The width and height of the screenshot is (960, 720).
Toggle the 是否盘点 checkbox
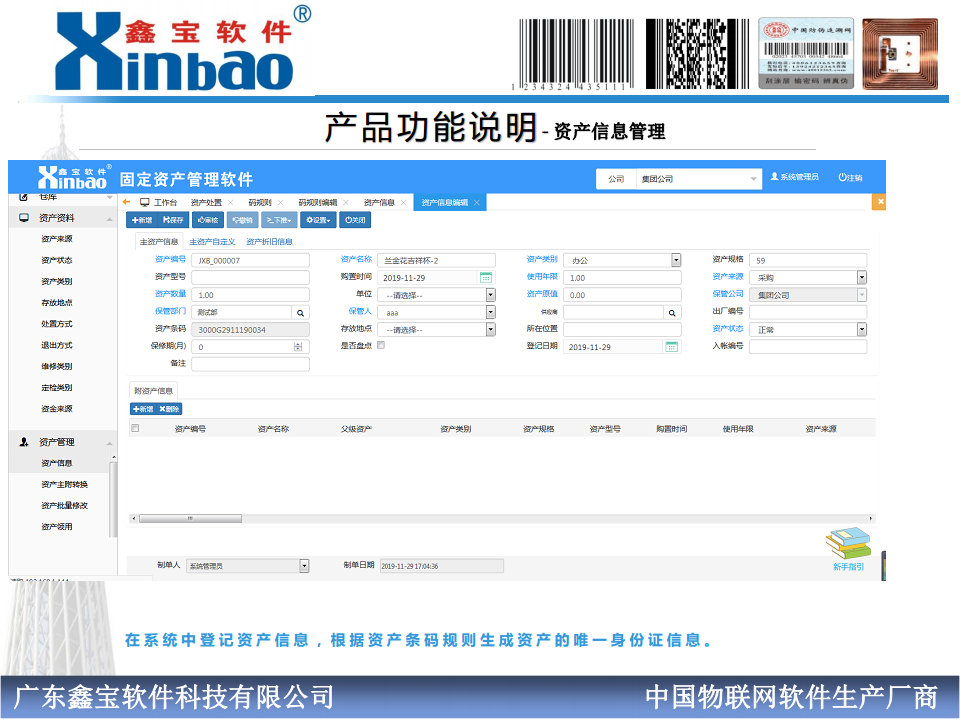click(381, 345)
